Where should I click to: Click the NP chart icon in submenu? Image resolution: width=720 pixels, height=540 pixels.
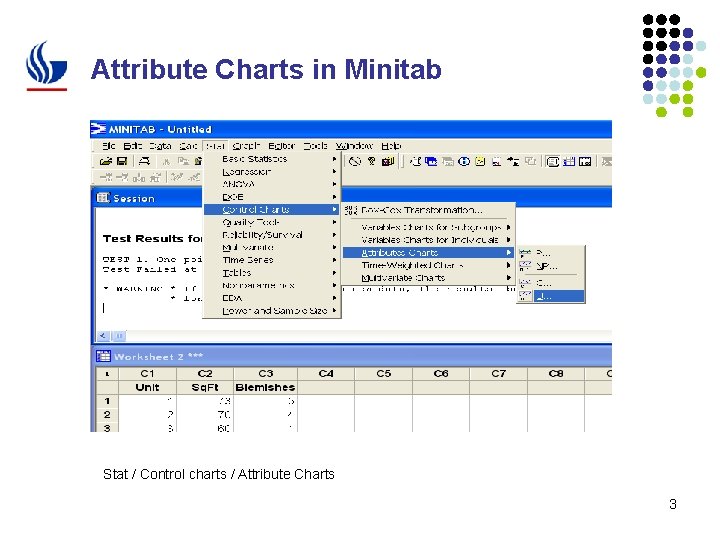525,266
